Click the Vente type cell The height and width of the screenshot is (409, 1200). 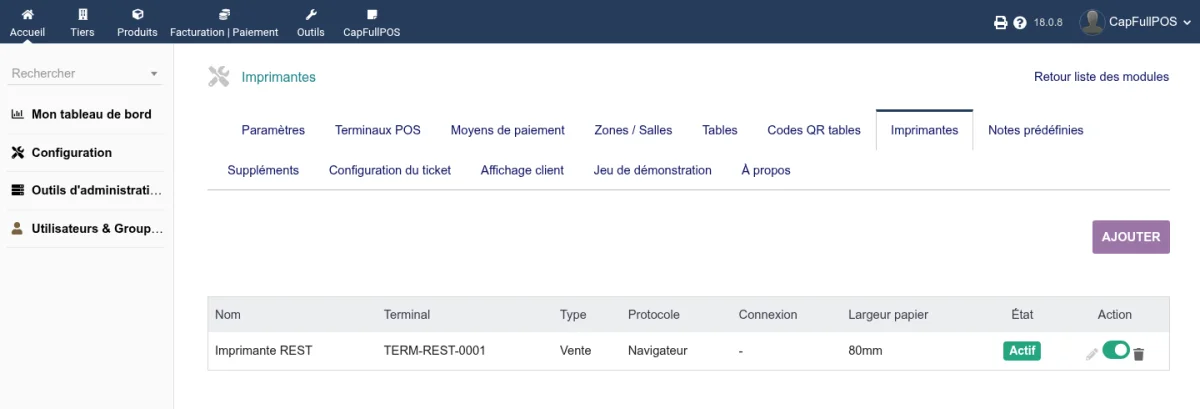point(576,351)
